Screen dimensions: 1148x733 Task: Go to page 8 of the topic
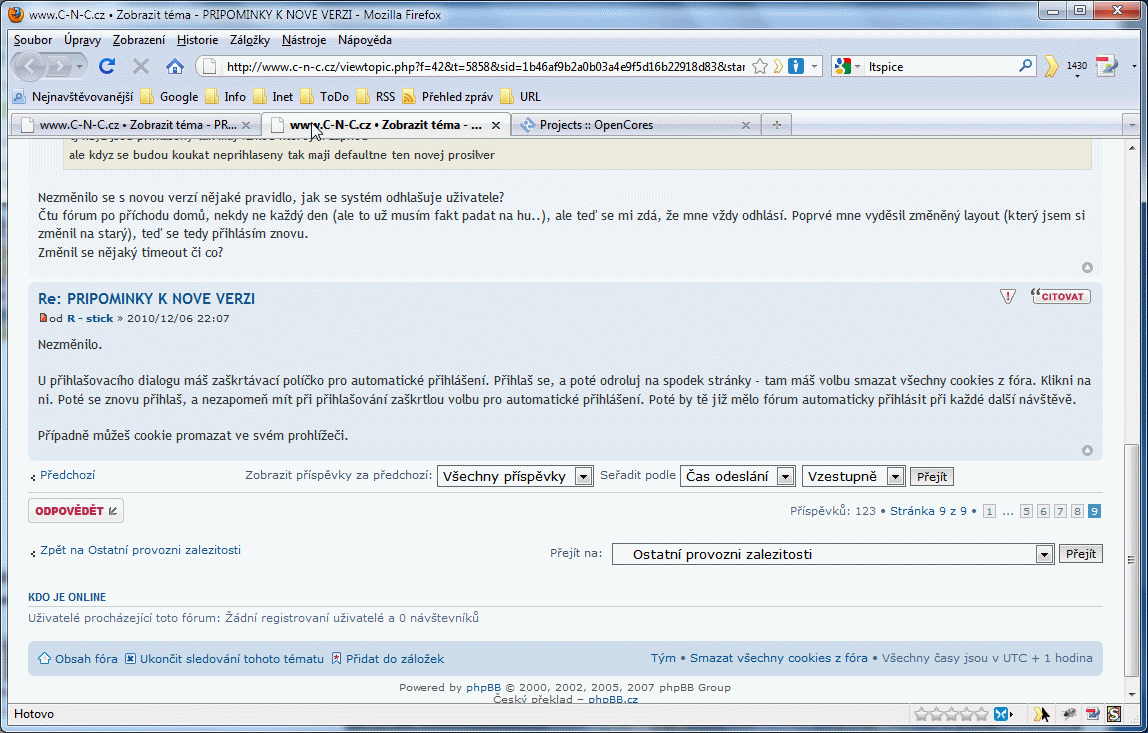tap(1077, 511)
